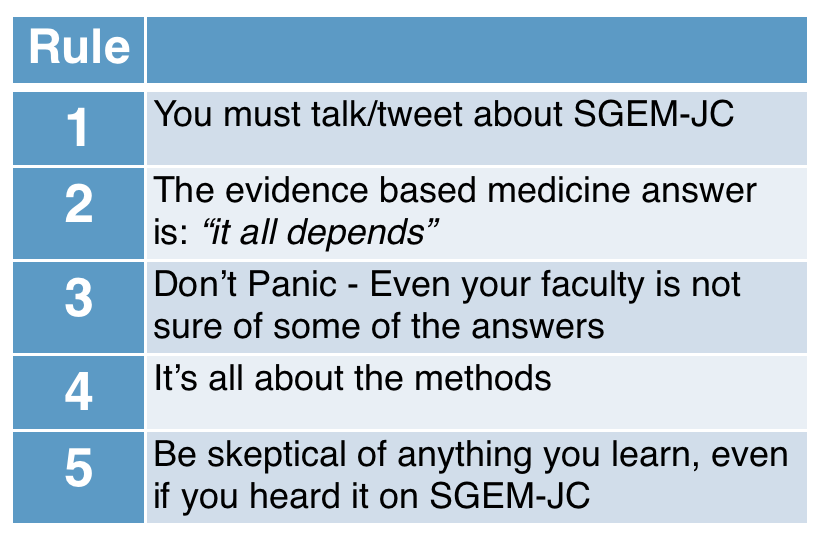Click 'sure of some of the answers' line
The height and width of the screenshot is (536, 824).
tap(379, 326)
